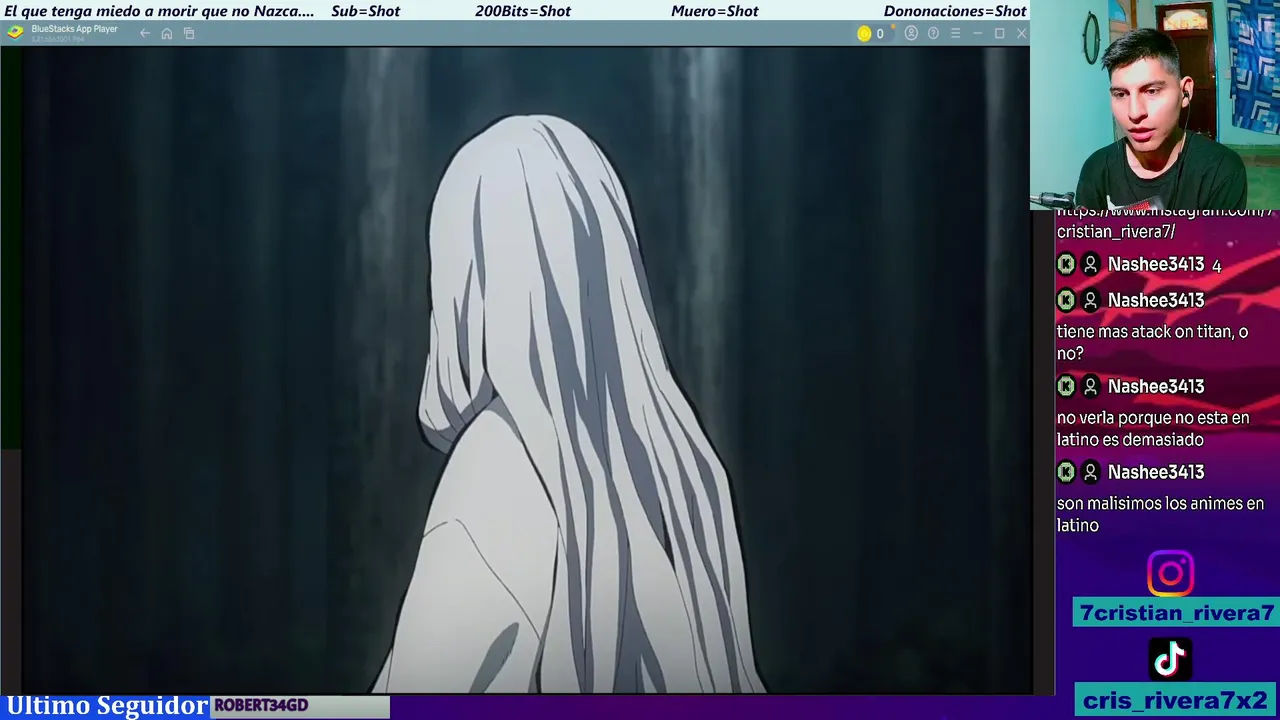This screenshot has width=1280, height=720.
Task: Open the BlueStacks recent apps icon
Action: (189, 34)
